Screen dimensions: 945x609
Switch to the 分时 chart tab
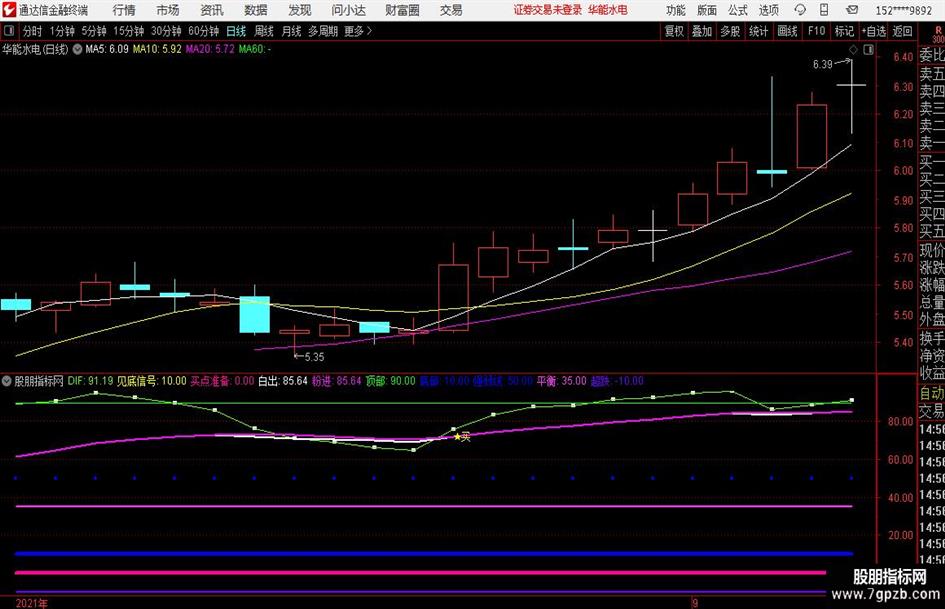[x=33, y=31]
